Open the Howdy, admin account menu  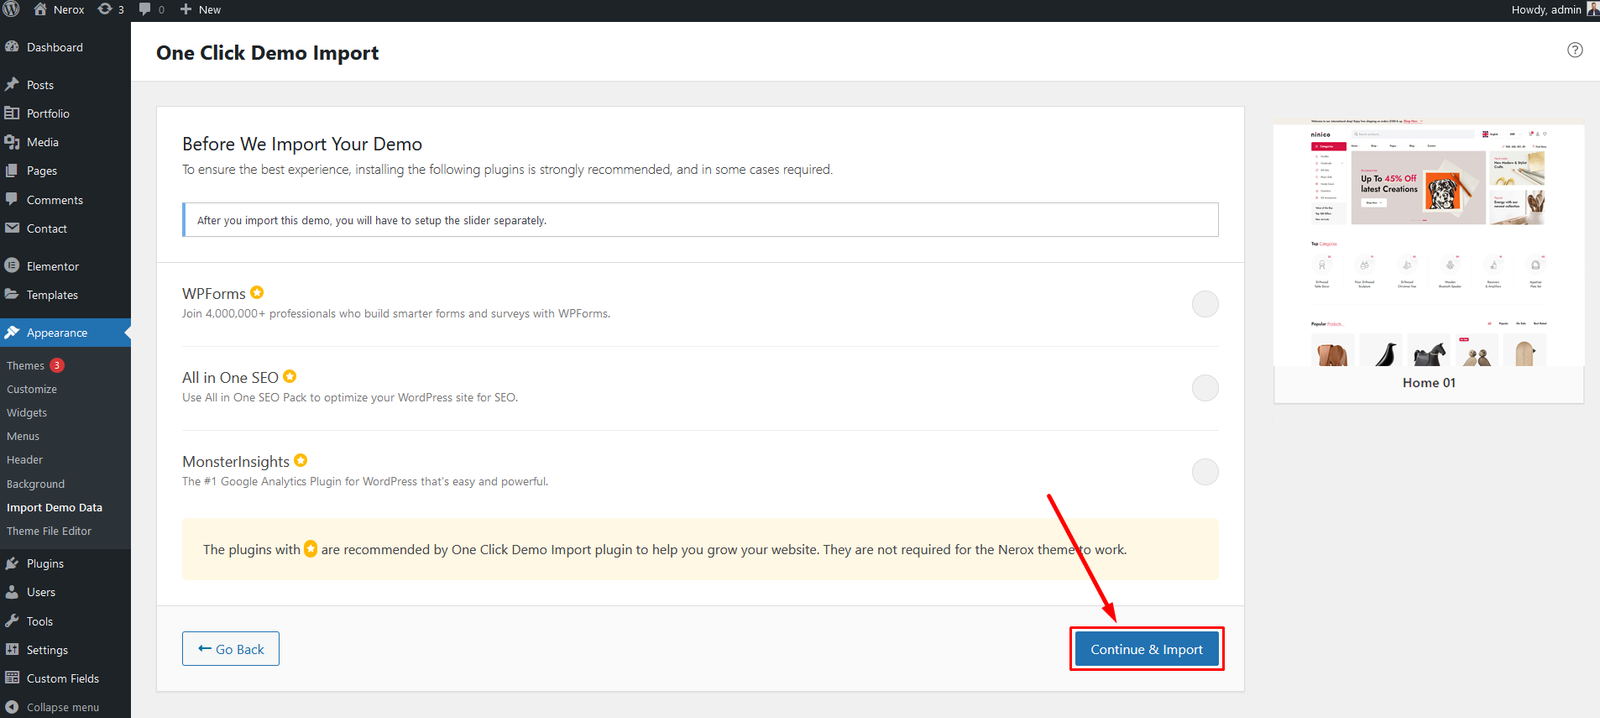(1554, 9)
